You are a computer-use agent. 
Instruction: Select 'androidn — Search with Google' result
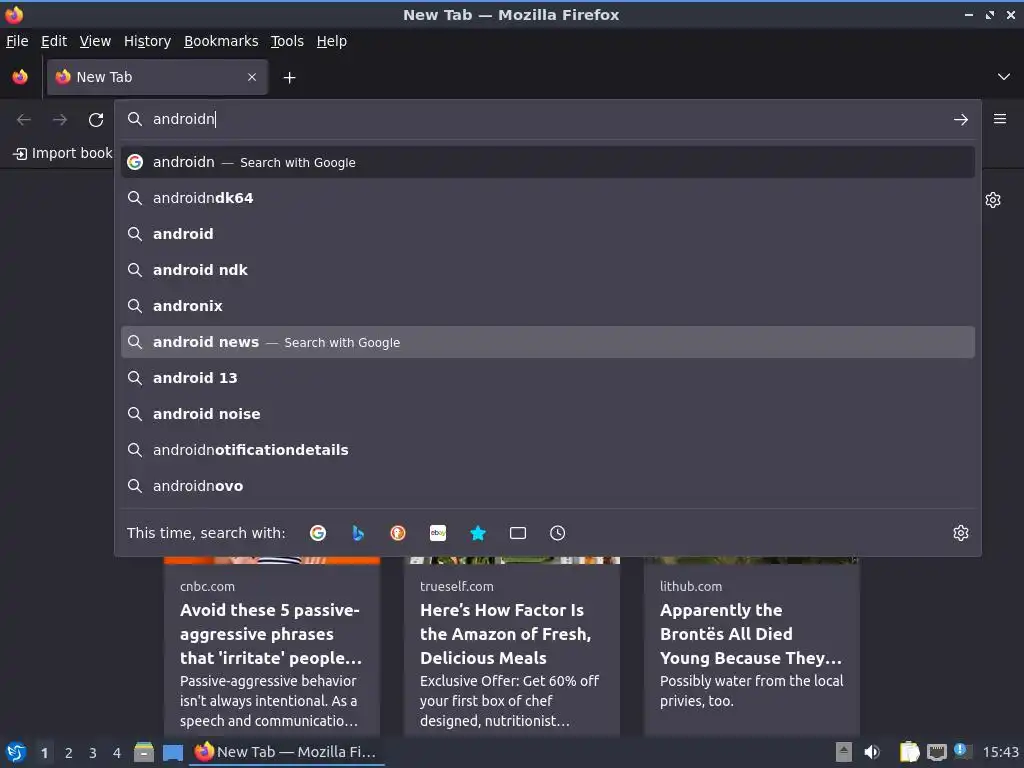(547, 162)
